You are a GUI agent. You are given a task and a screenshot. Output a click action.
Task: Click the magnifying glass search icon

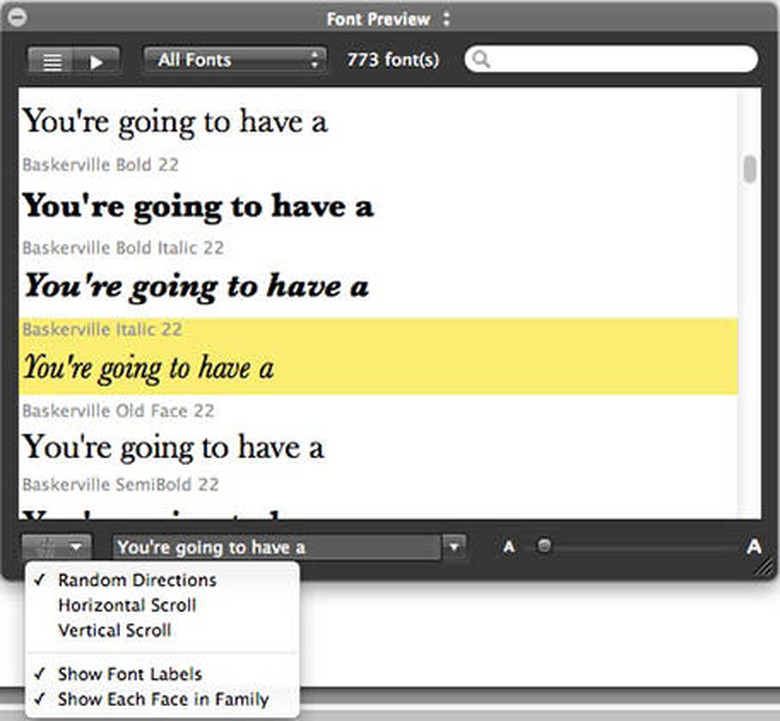(x=481, y=59)
